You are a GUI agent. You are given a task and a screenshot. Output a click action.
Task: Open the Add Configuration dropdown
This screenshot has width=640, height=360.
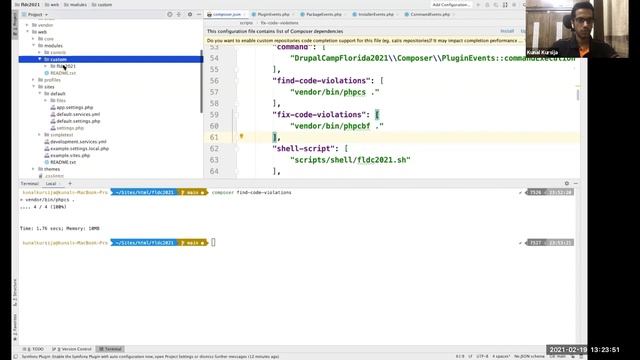(451, 5)
